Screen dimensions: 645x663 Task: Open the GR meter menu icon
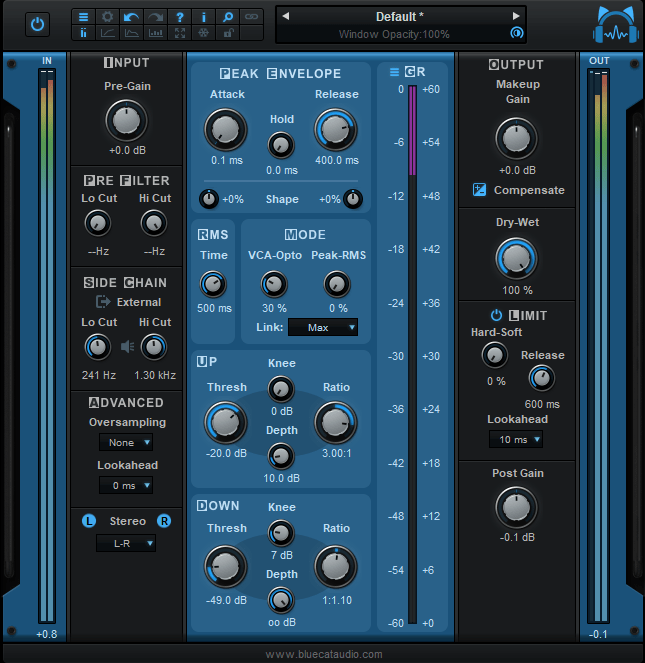[394, 72]
